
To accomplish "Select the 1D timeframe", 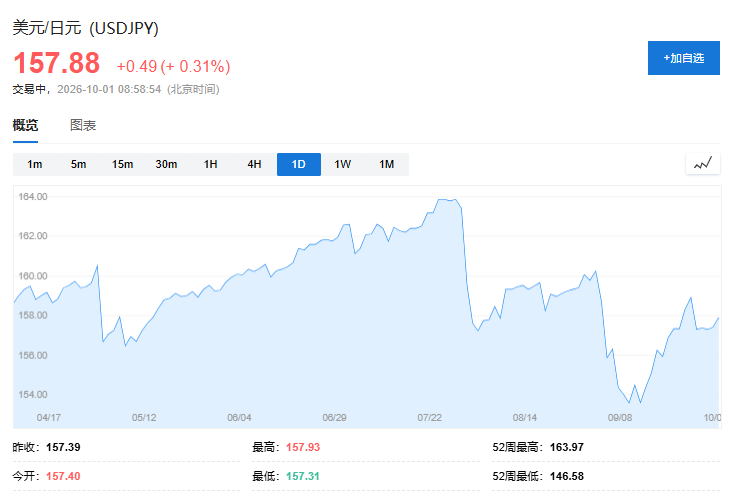I will 299,164.
